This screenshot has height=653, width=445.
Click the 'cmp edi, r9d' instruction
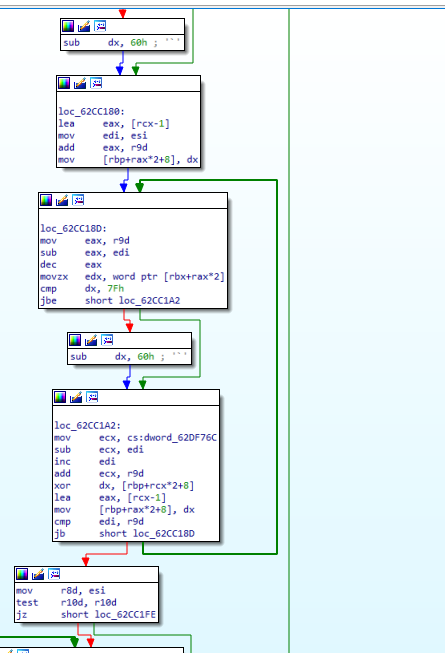[99, 522]
